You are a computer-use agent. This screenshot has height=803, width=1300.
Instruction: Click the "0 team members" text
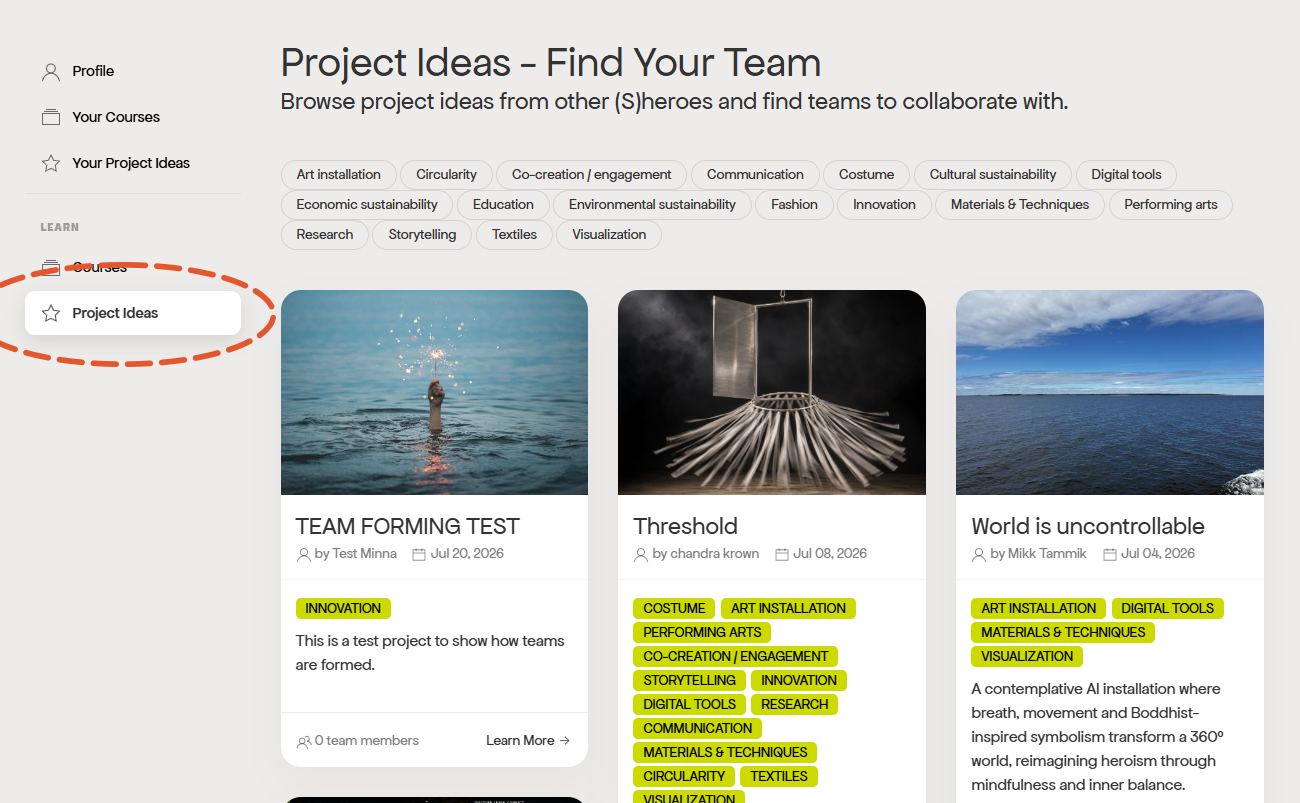pyautogui.click(x=367, y=741)
